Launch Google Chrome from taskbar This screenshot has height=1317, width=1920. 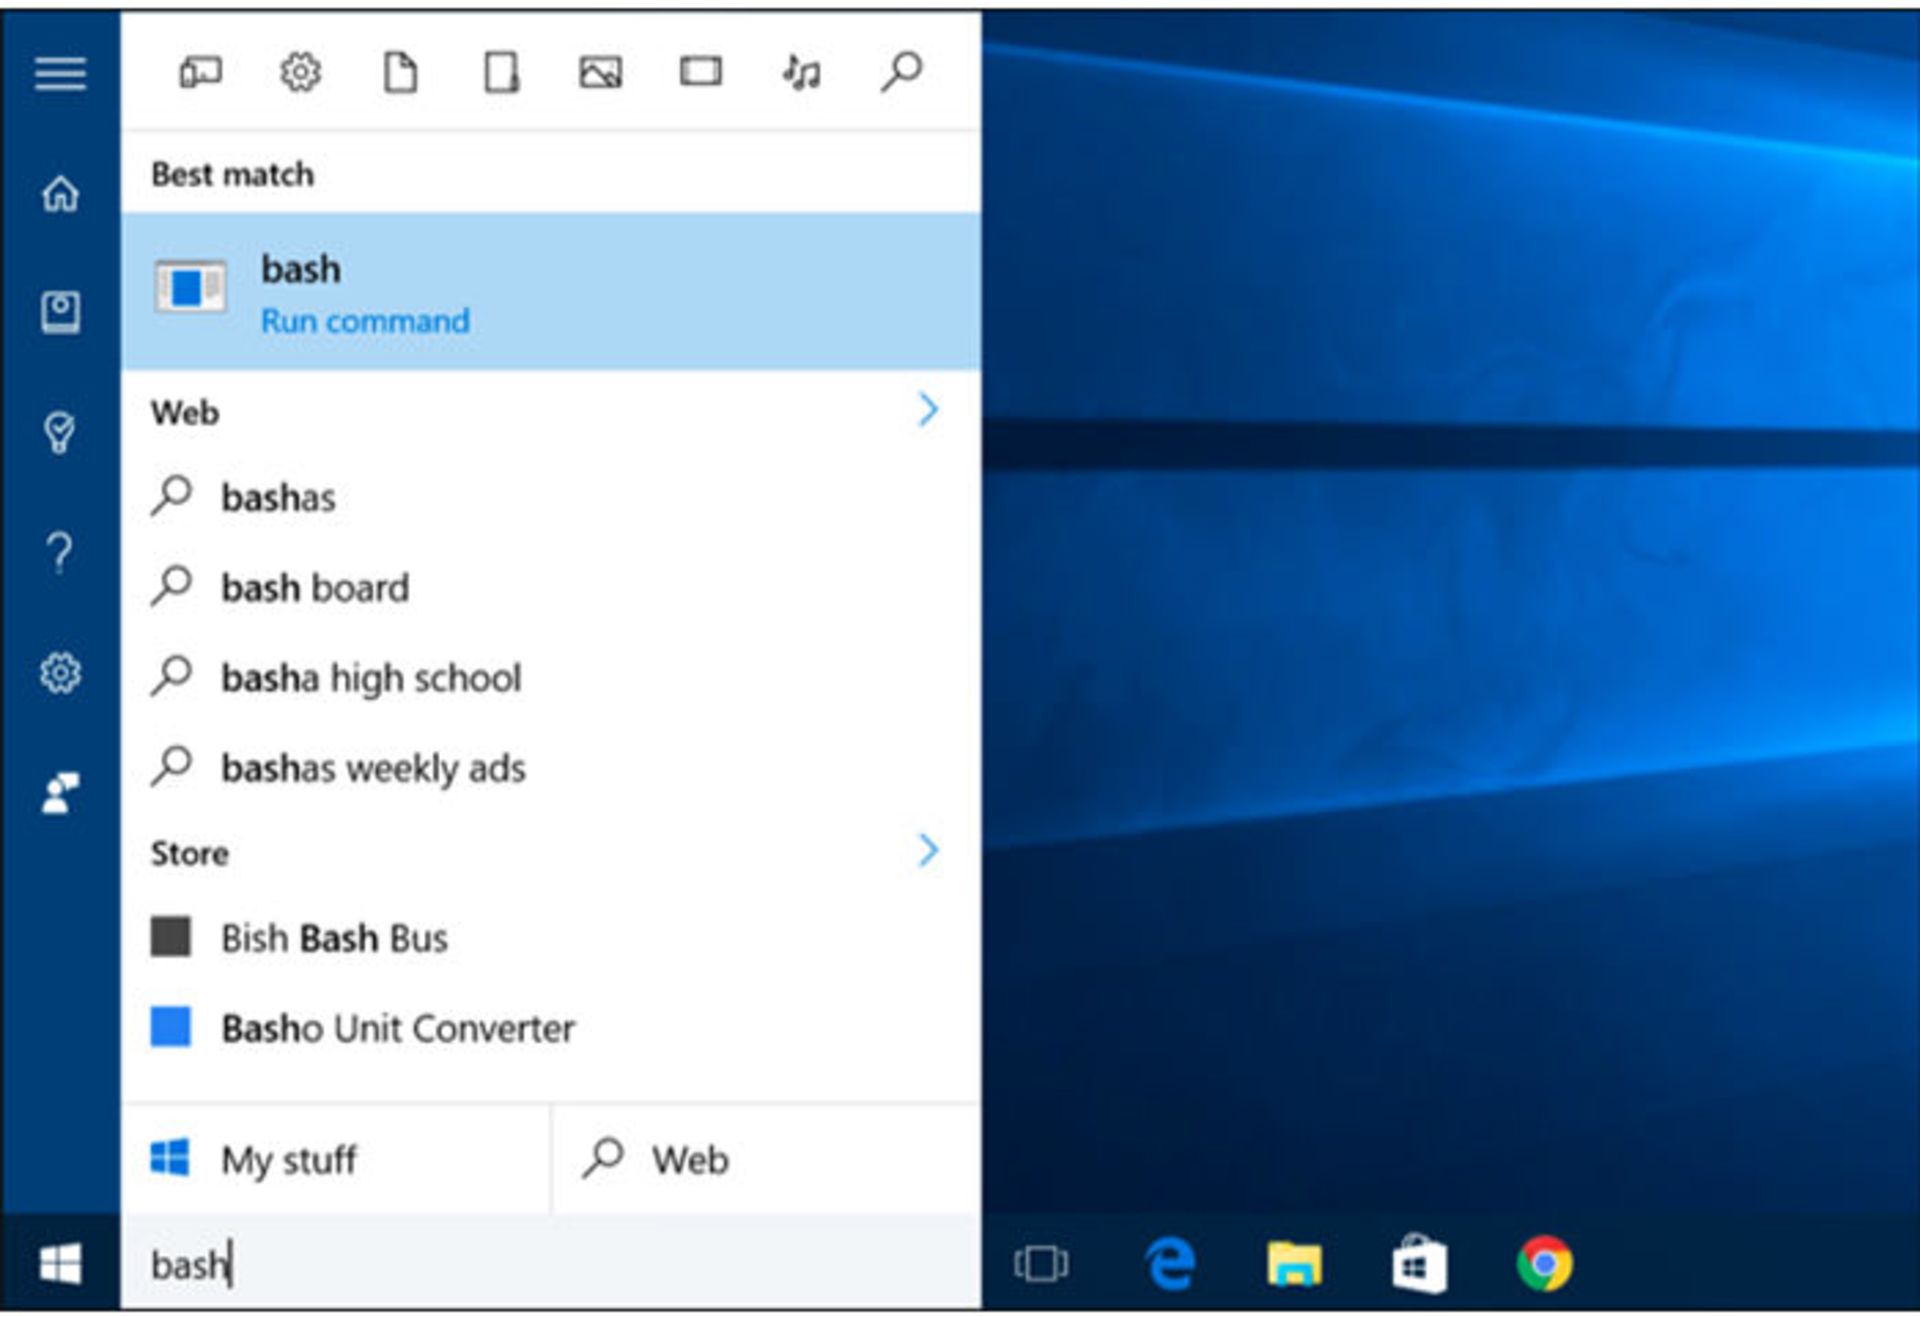coord(1545,1264)
